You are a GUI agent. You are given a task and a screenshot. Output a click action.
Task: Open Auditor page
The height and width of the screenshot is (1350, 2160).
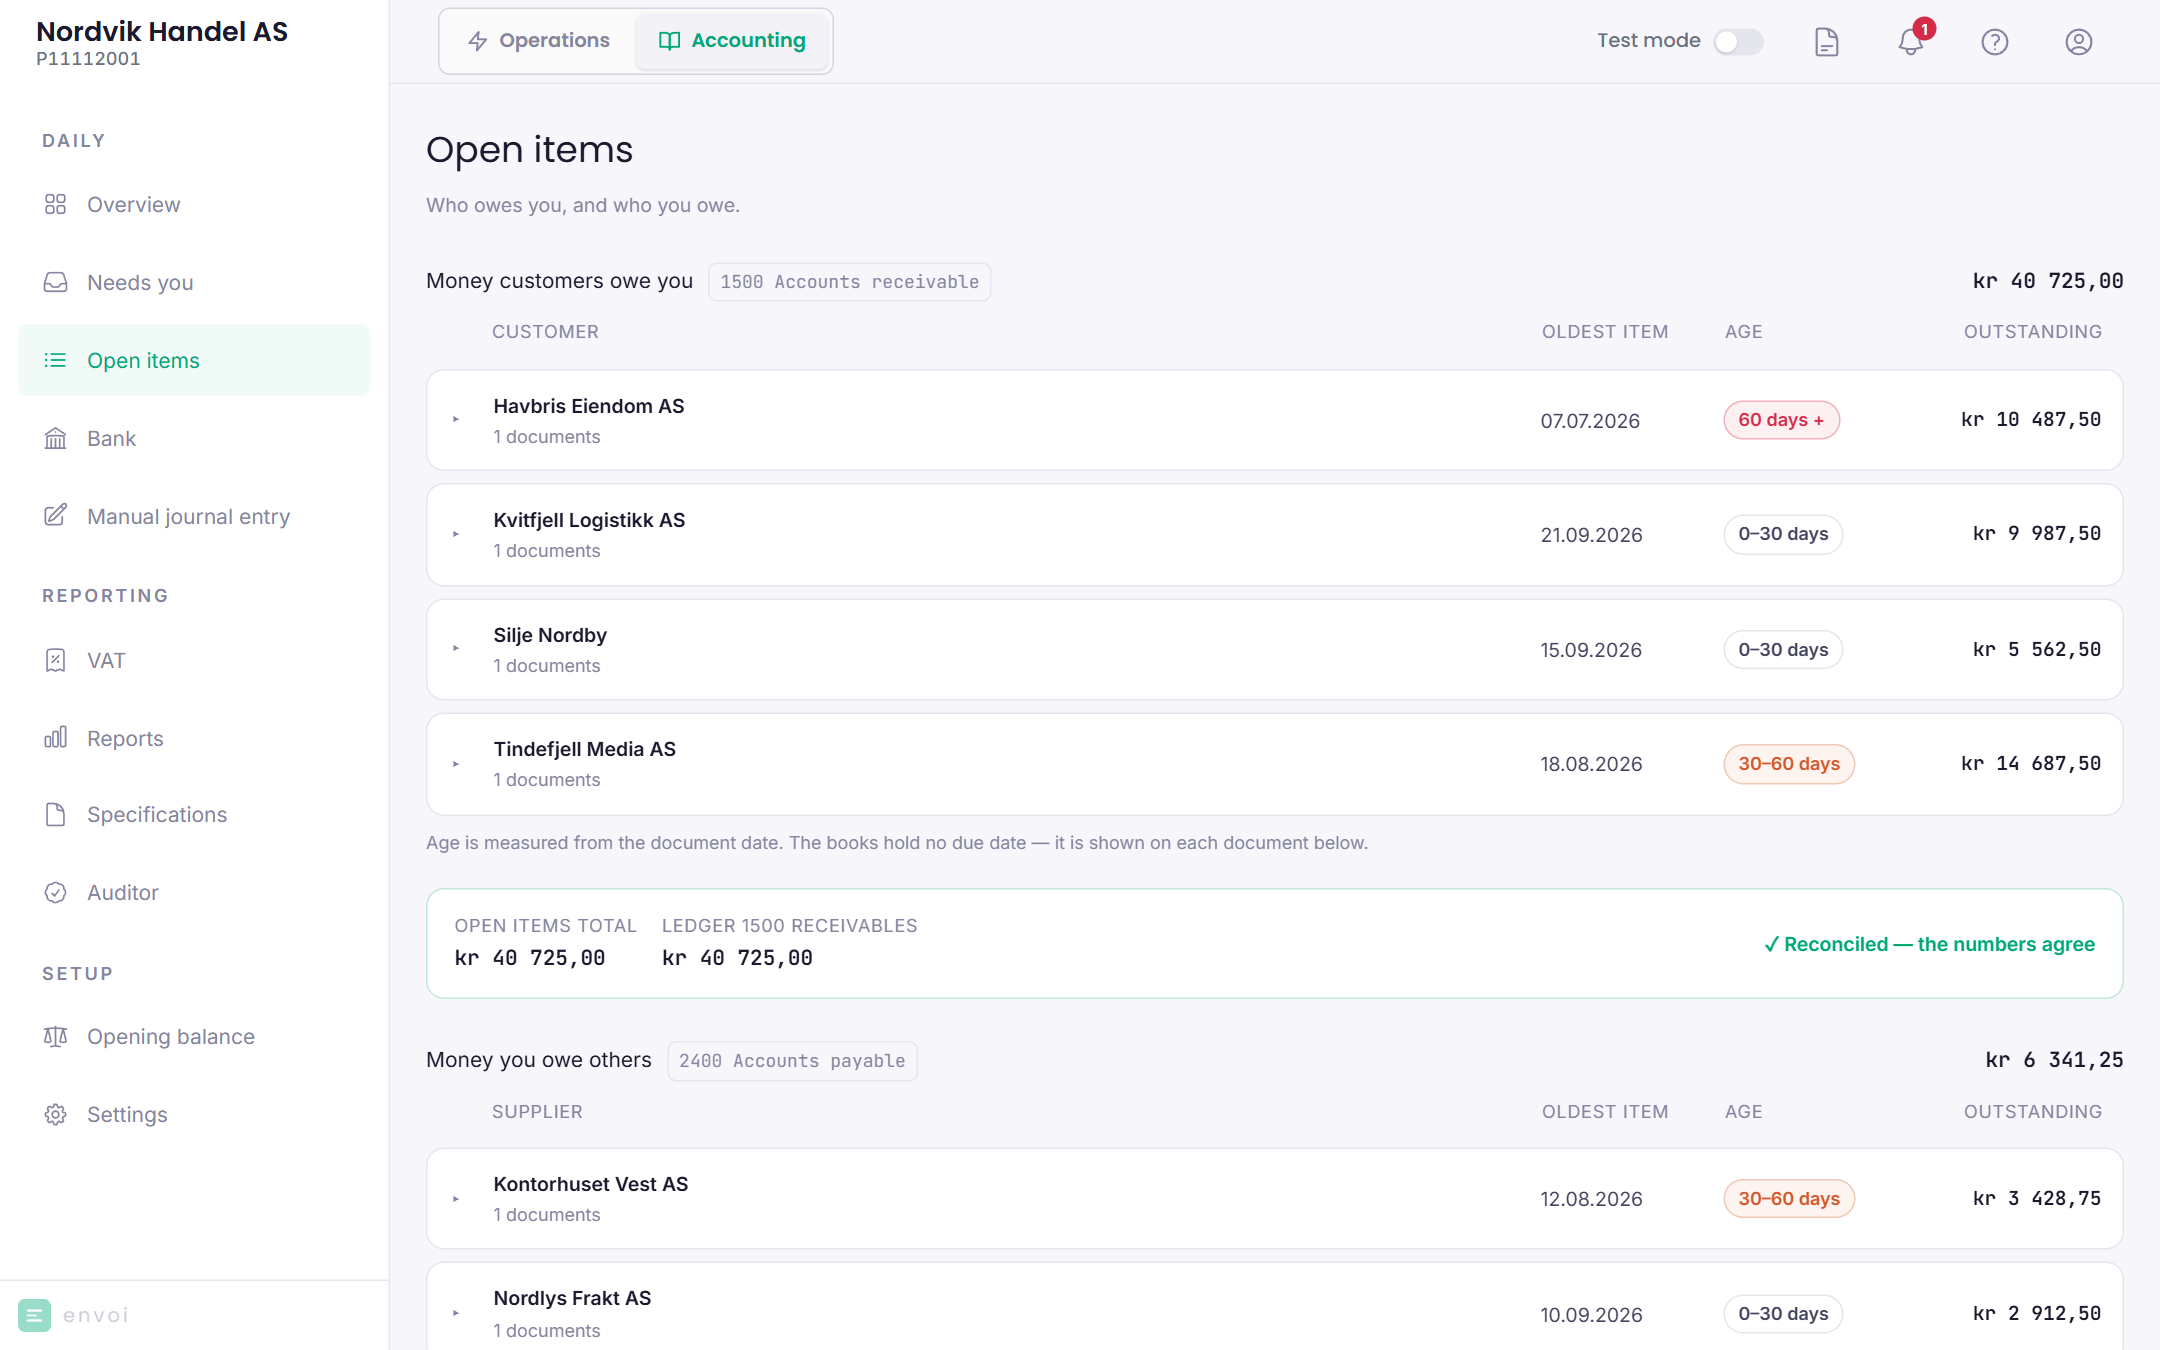tap(194, 892)
